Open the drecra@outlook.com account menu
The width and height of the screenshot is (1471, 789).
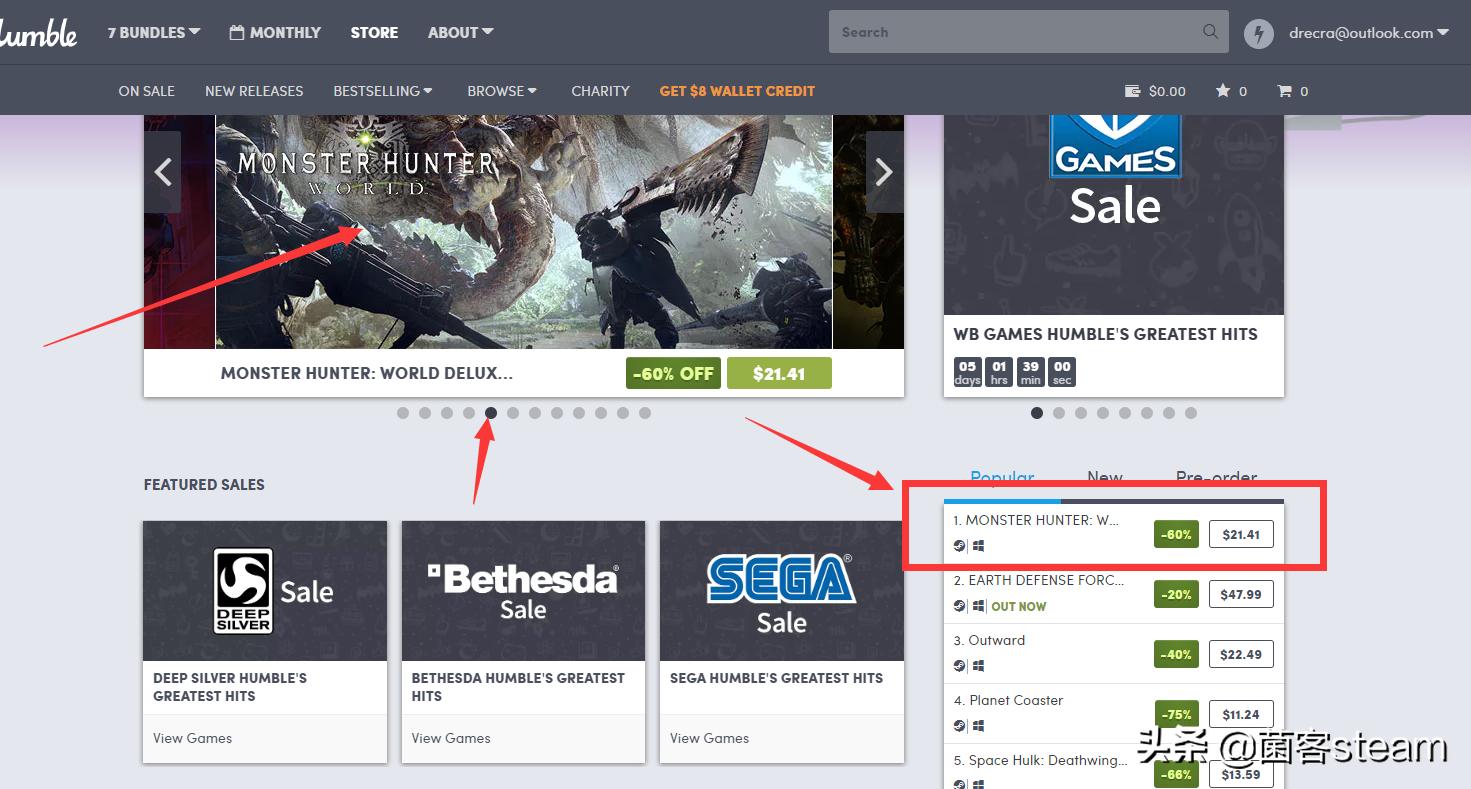[x=1369, y=33]
